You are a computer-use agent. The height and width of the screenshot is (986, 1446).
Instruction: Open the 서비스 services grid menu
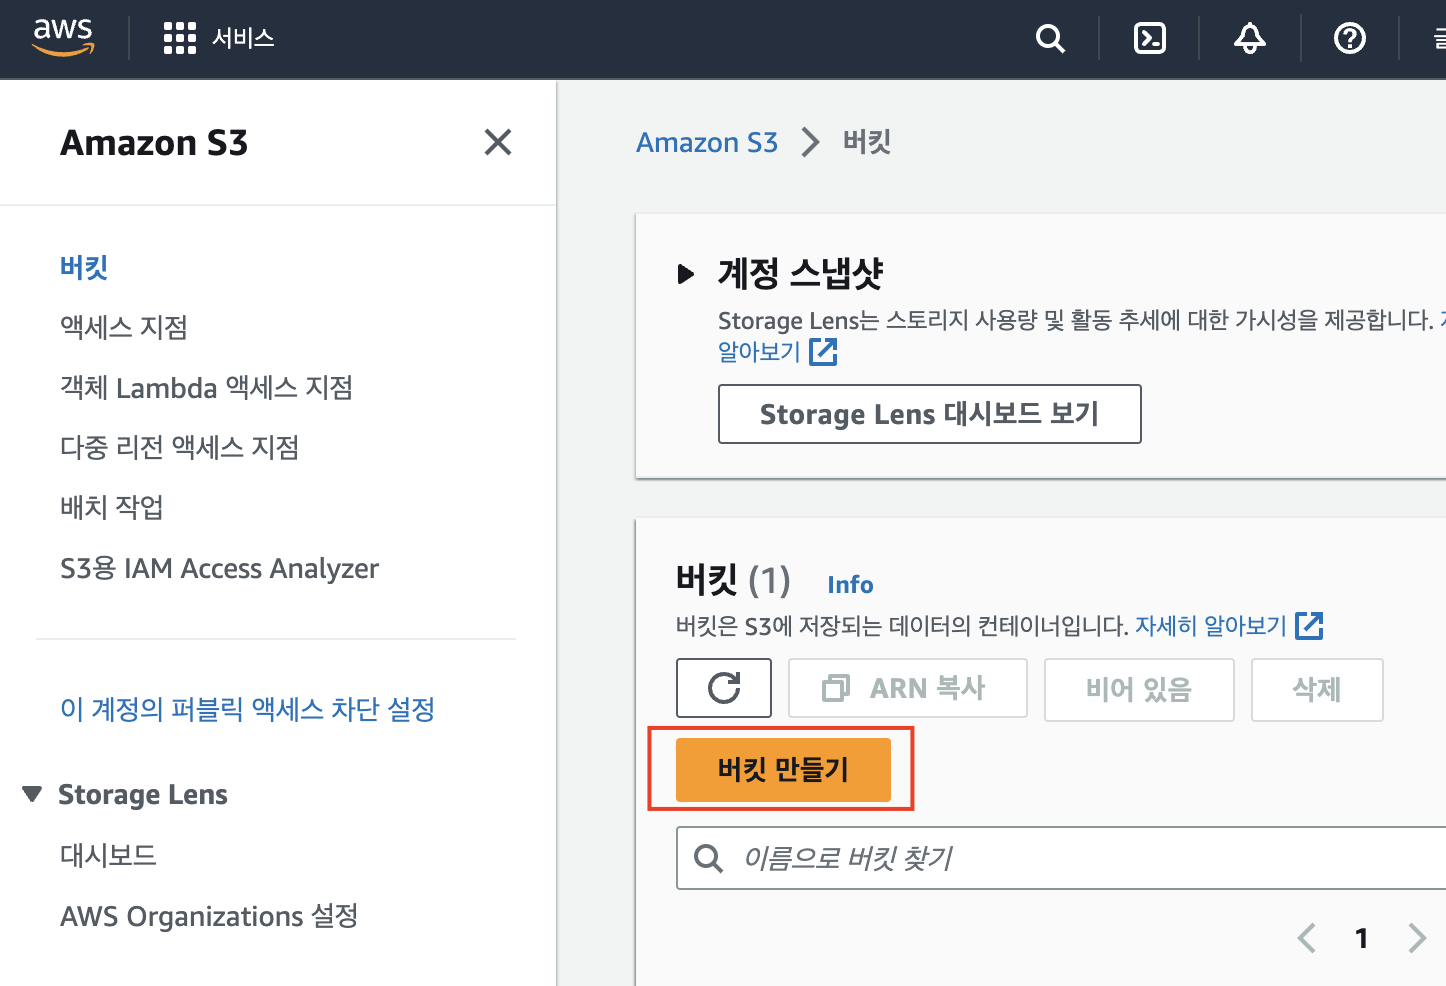pyautogui.click(x=218, y=38)
